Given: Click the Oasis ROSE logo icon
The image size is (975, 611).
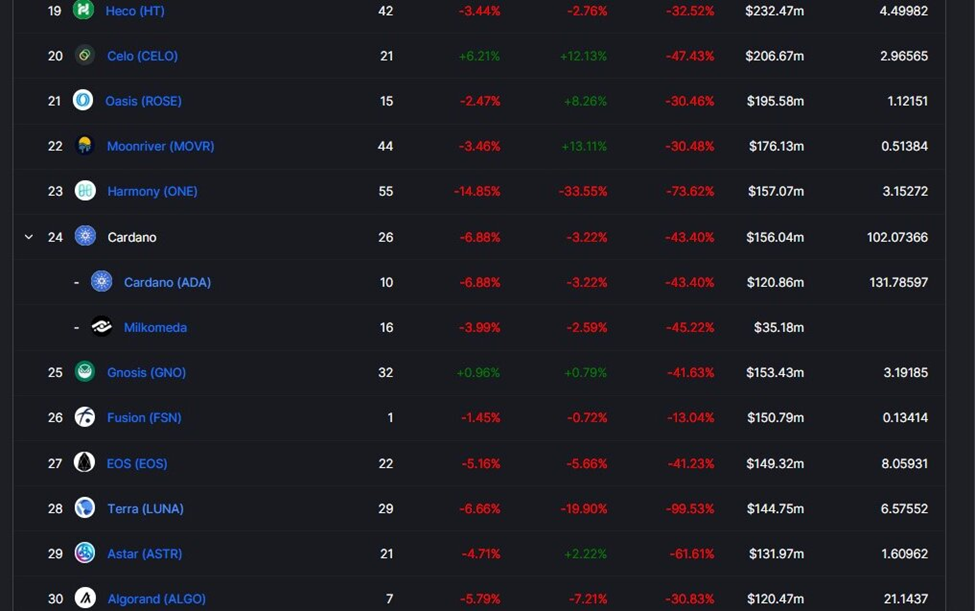Looking at the screenshot, I should coord(83,100).
